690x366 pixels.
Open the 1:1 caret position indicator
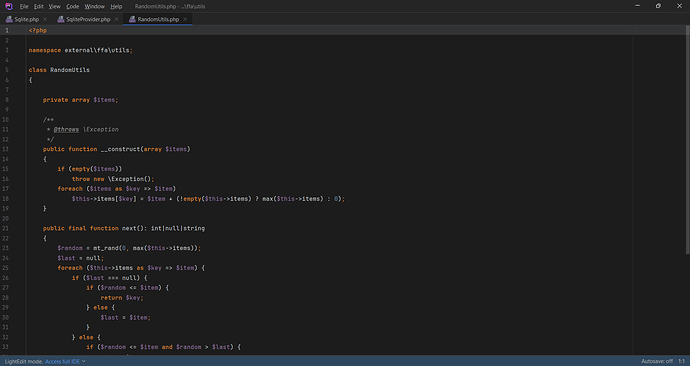coord(681,361)
